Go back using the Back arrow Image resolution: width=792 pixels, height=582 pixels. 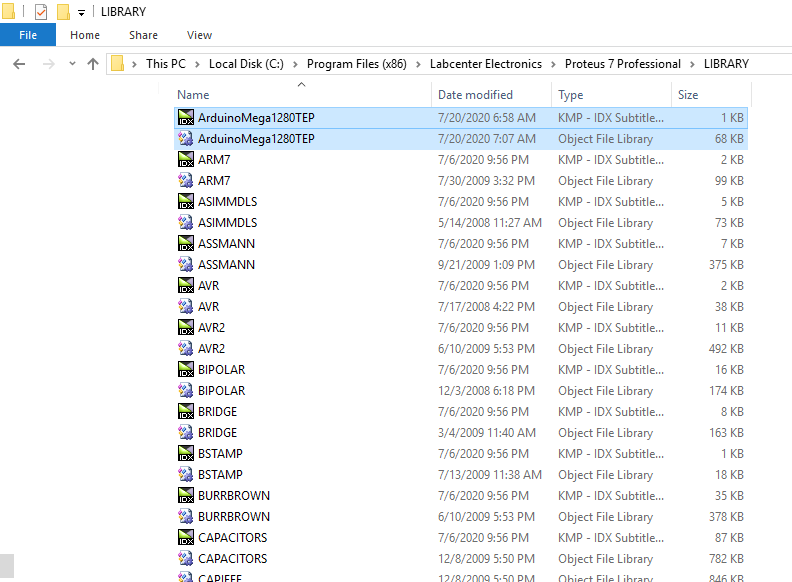(x=19, y=64)
